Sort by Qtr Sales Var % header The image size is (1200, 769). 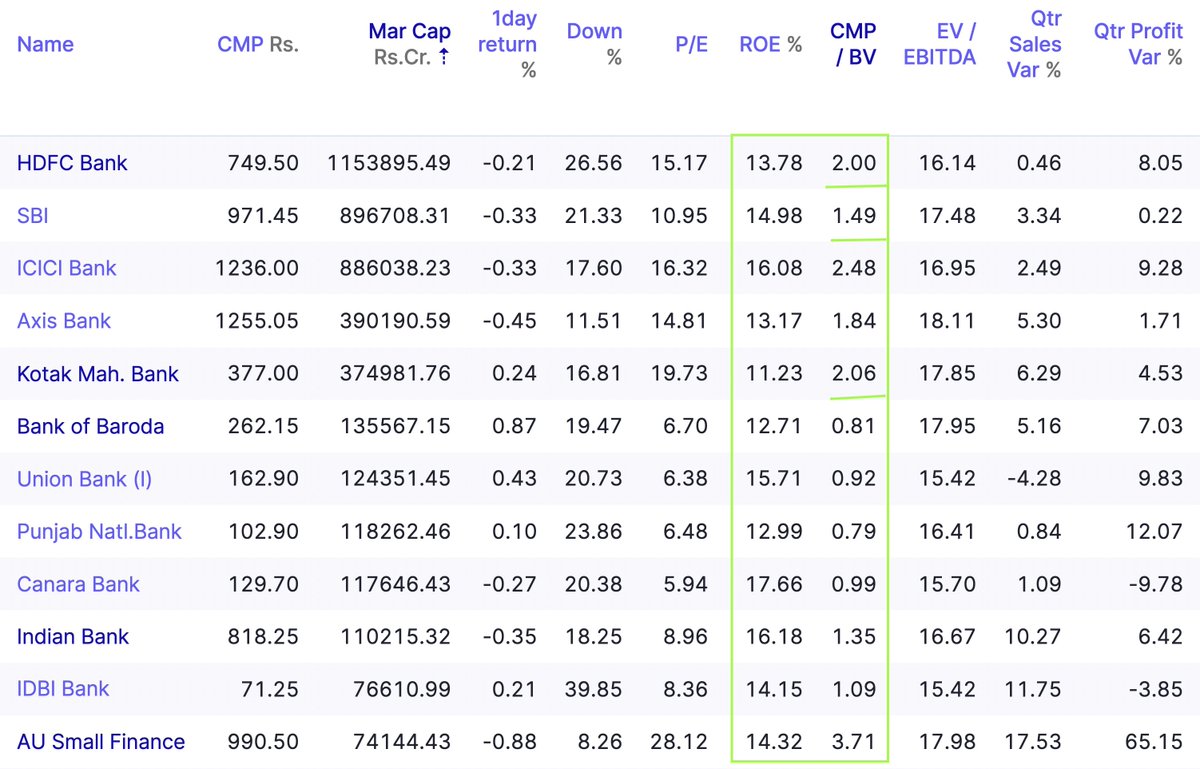click(x=1034, y=44)
